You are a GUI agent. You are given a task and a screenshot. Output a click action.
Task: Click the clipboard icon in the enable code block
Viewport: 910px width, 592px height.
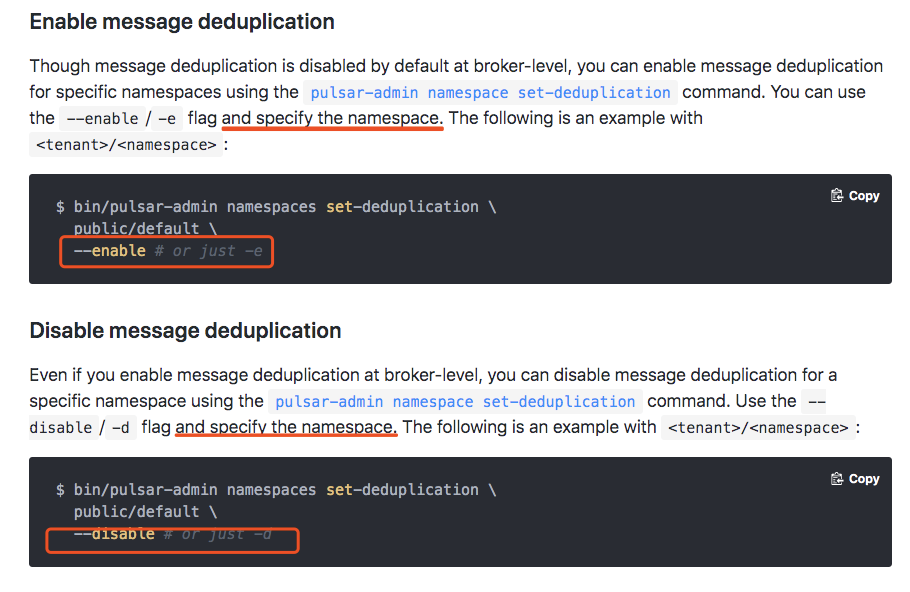coord(836,196)
